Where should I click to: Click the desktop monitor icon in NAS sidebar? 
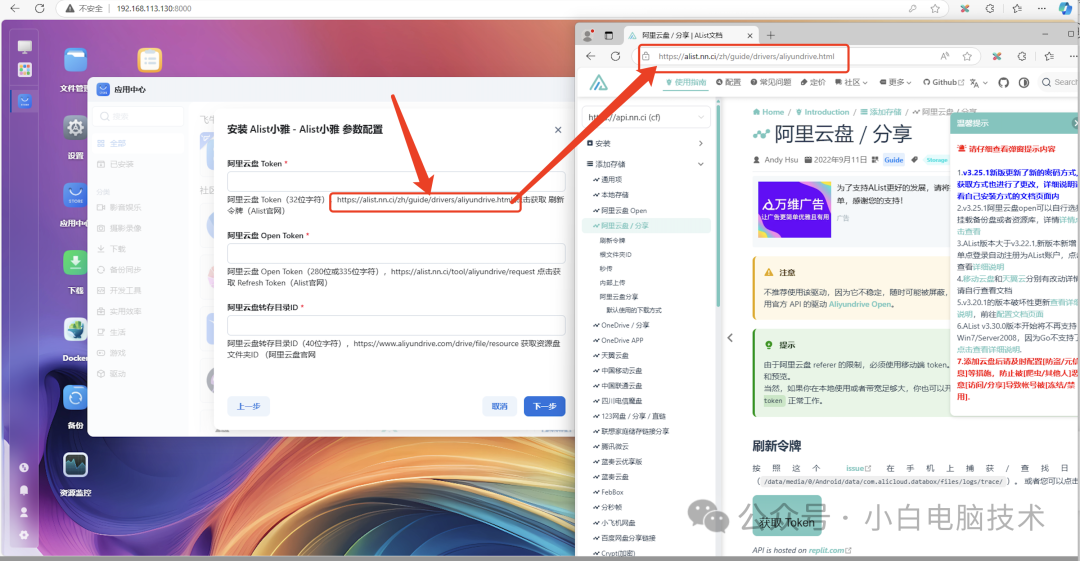pos(25,47)
